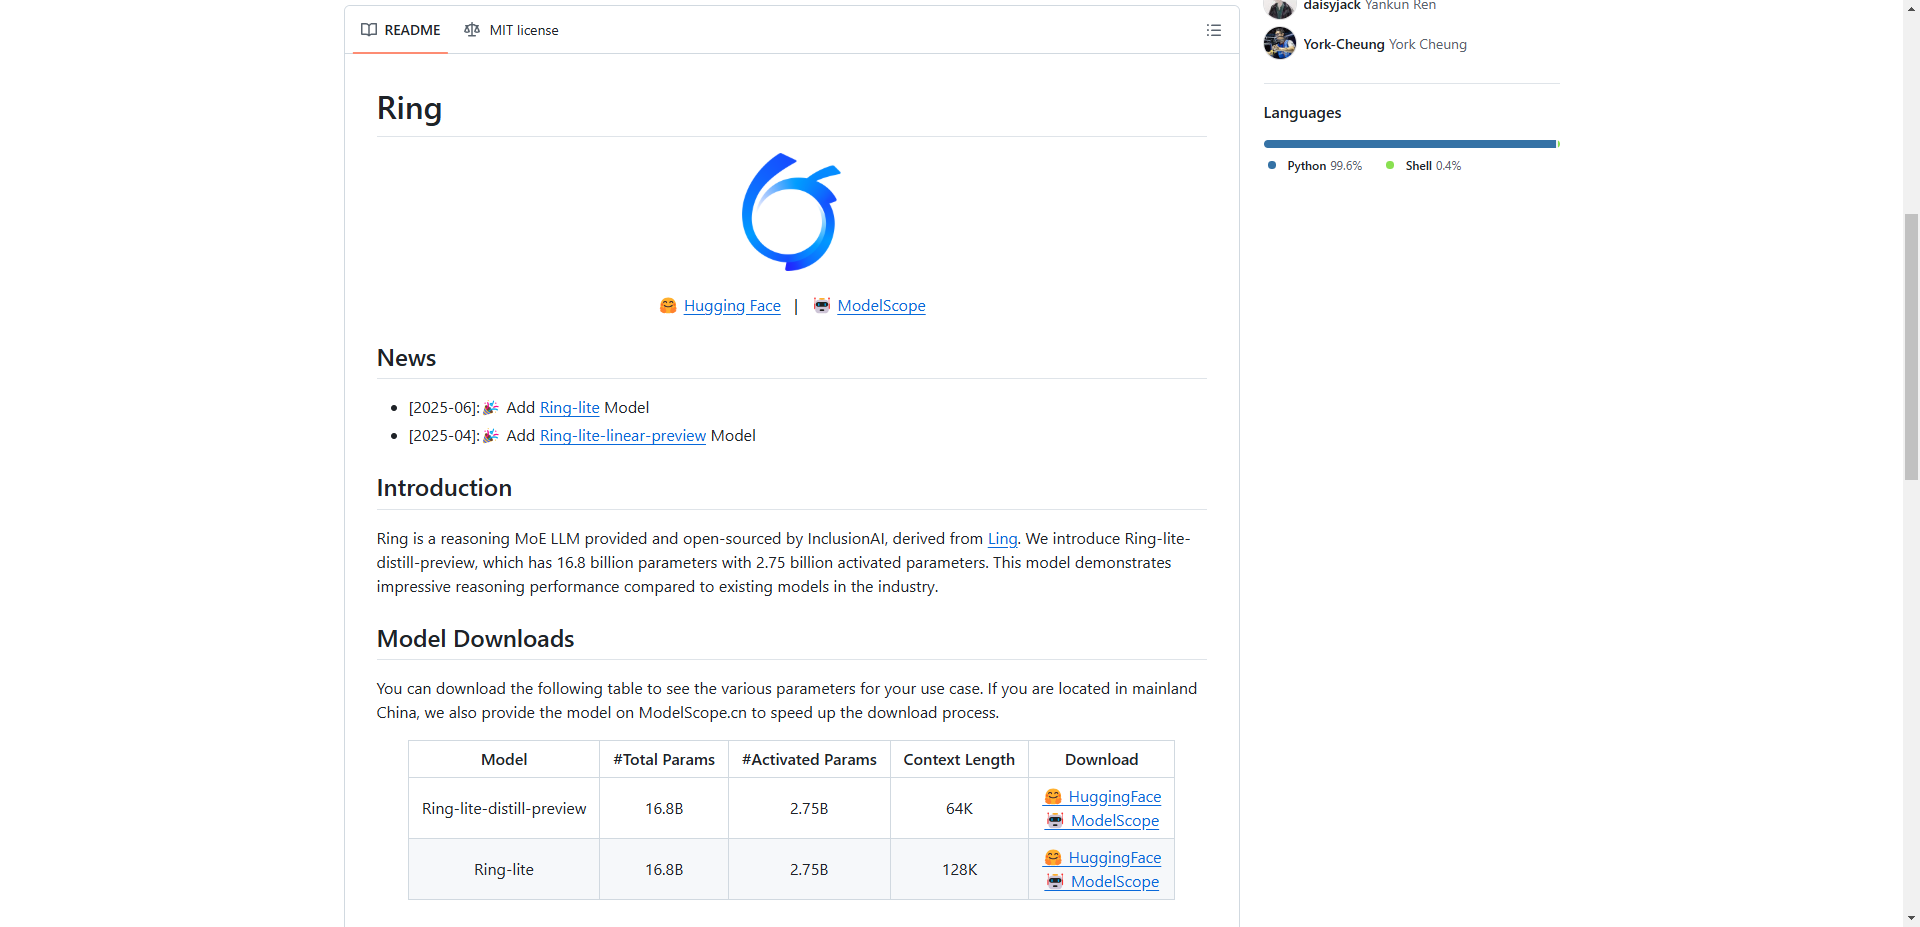Open the Ling link in Introduction

[1002, 539]
